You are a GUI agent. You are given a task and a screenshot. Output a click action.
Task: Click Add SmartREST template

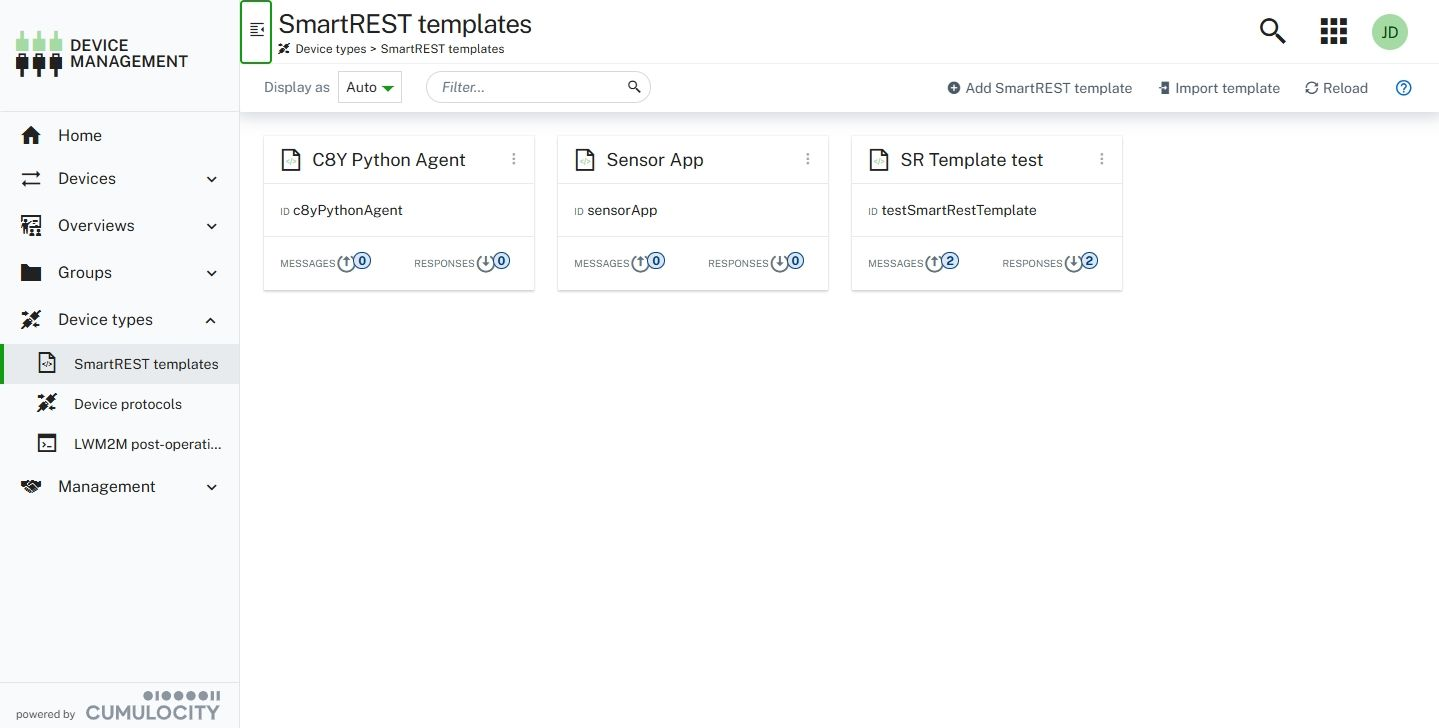pyautogui.click(x=1039, y=88)
